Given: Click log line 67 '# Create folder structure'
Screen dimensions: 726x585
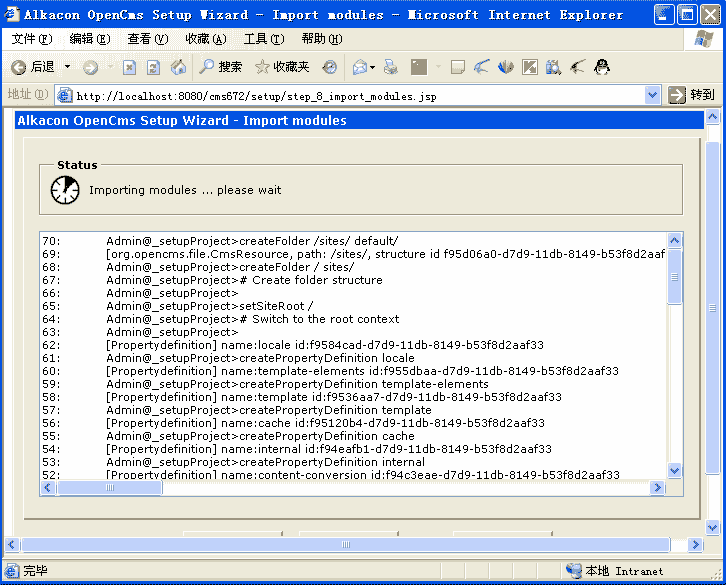Looking at the screenshot, I should [x=244, y=280].
